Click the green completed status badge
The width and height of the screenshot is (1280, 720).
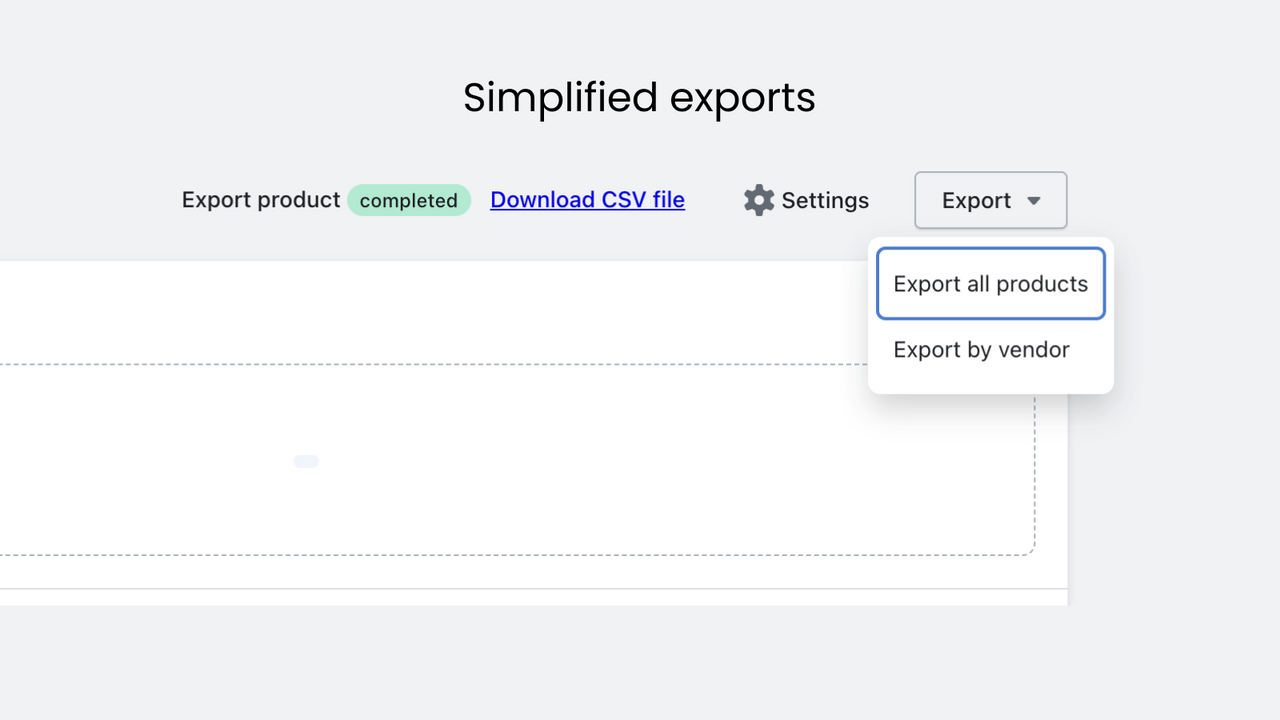click(x=409, y=200)
